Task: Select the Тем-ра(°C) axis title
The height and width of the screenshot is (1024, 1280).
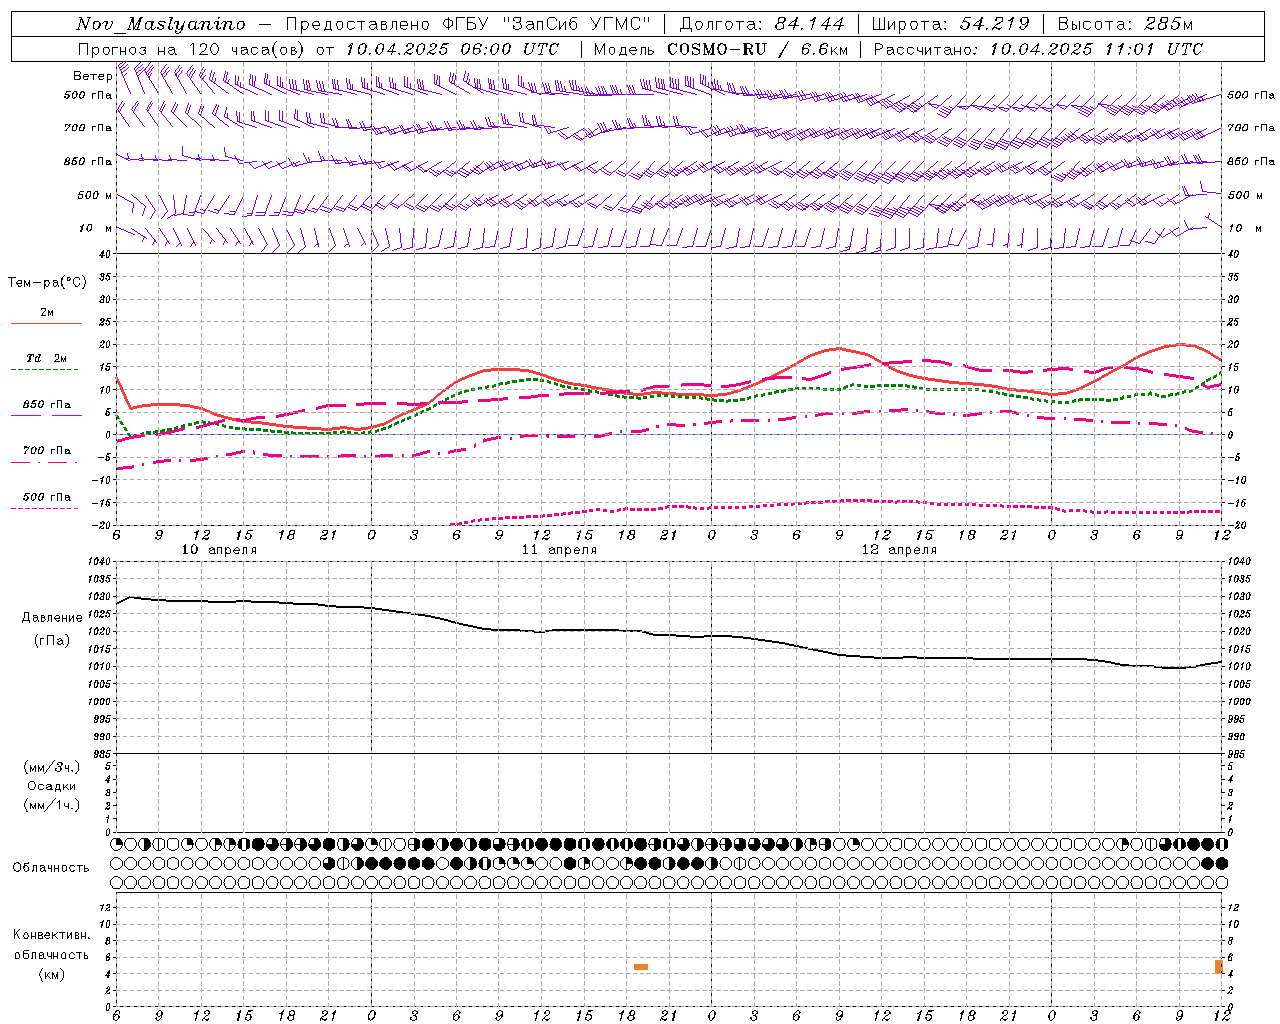Action: click(47, 282)
